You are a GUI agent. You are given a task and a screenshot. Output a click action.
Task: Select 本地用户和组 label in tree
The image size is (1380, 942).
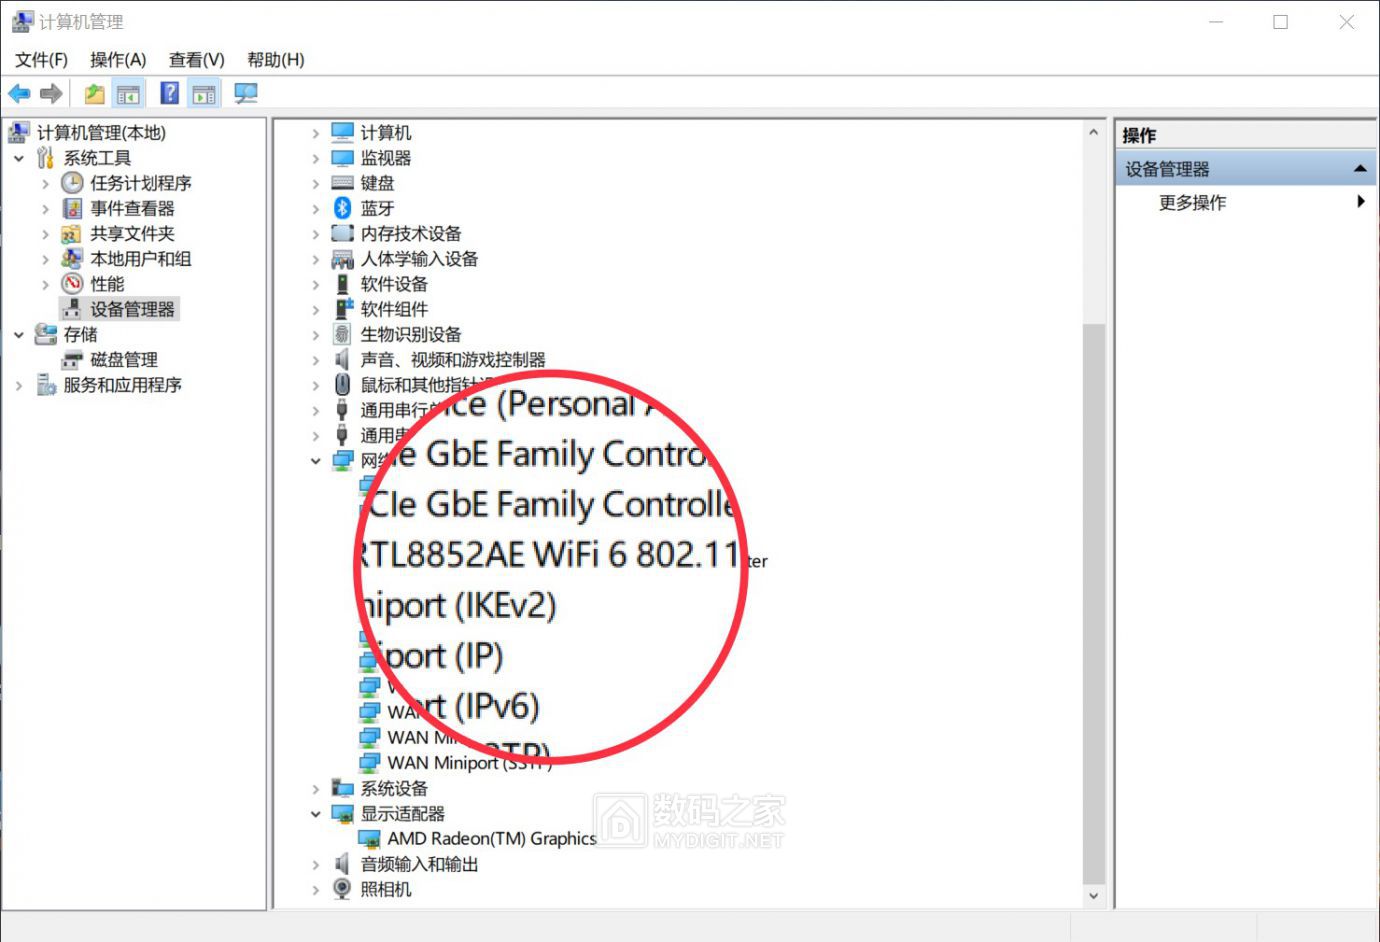coord(141,259)
